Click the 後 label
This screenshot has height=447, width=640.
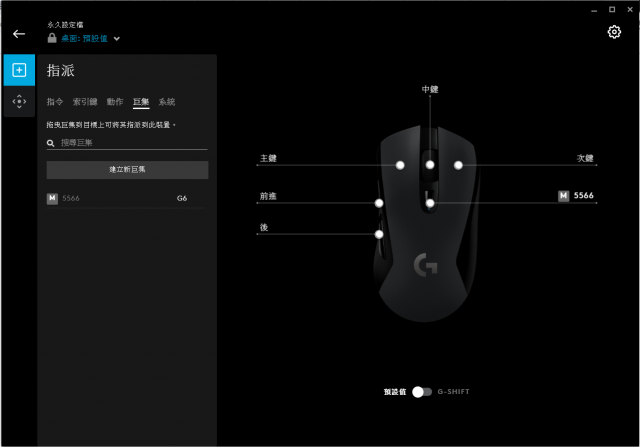coord(264,227)
